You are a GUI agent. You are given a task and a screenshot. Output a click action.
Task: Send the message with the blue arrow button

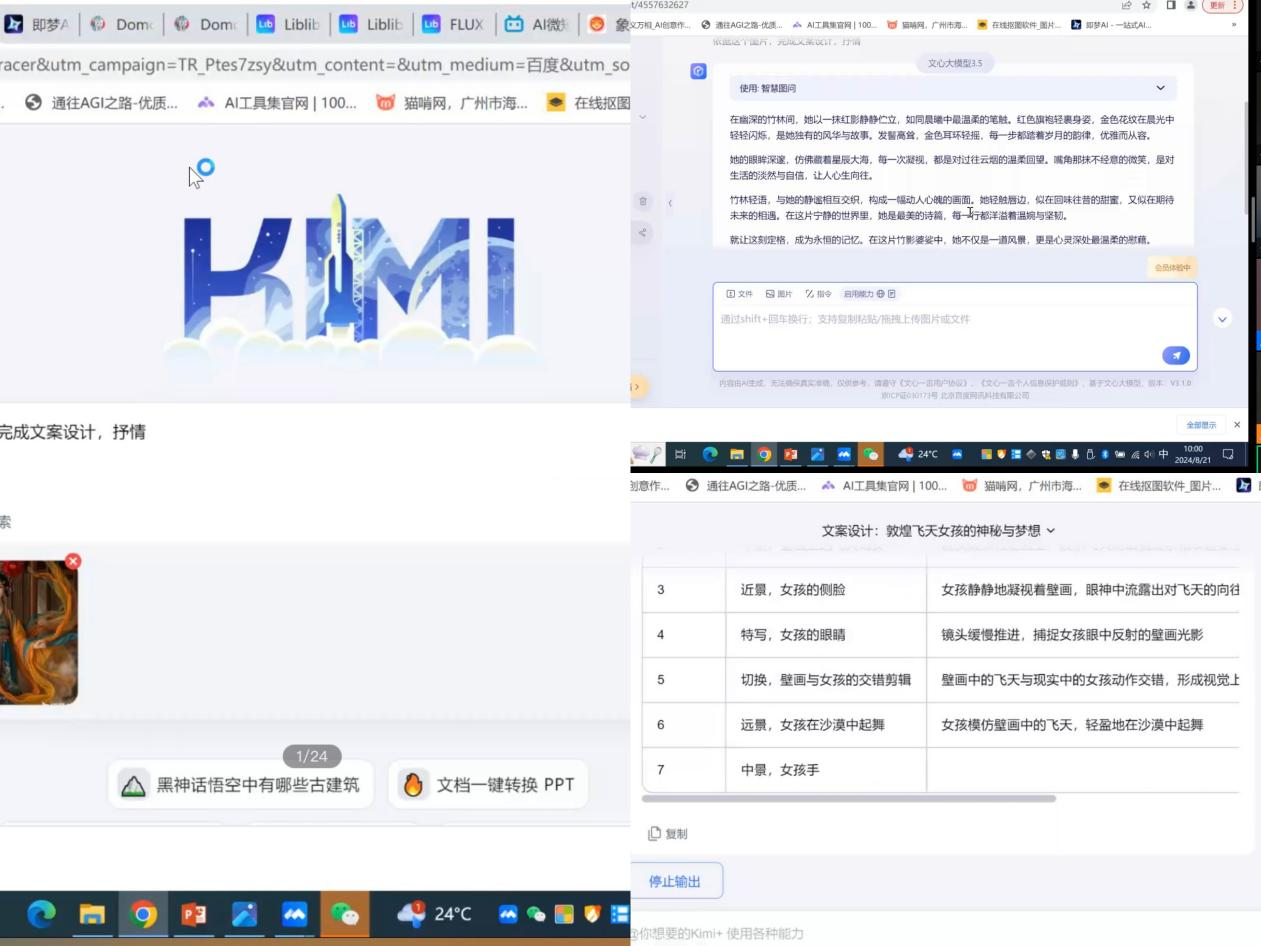pos(1176,355)
